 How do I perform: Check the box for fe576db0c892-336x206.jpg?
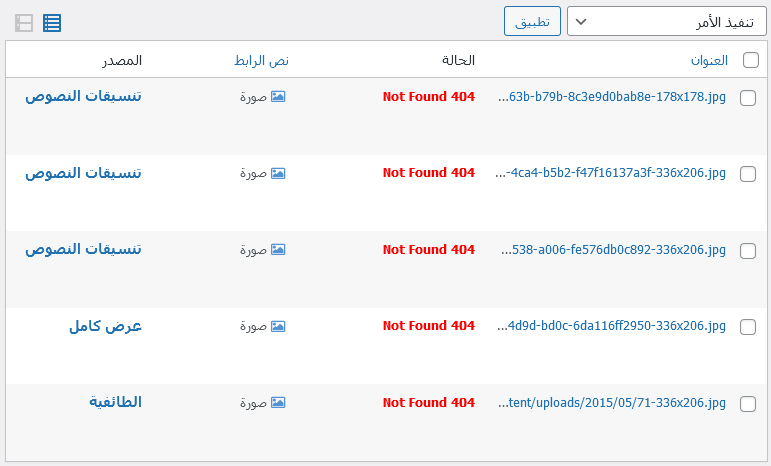click(748, 251)
